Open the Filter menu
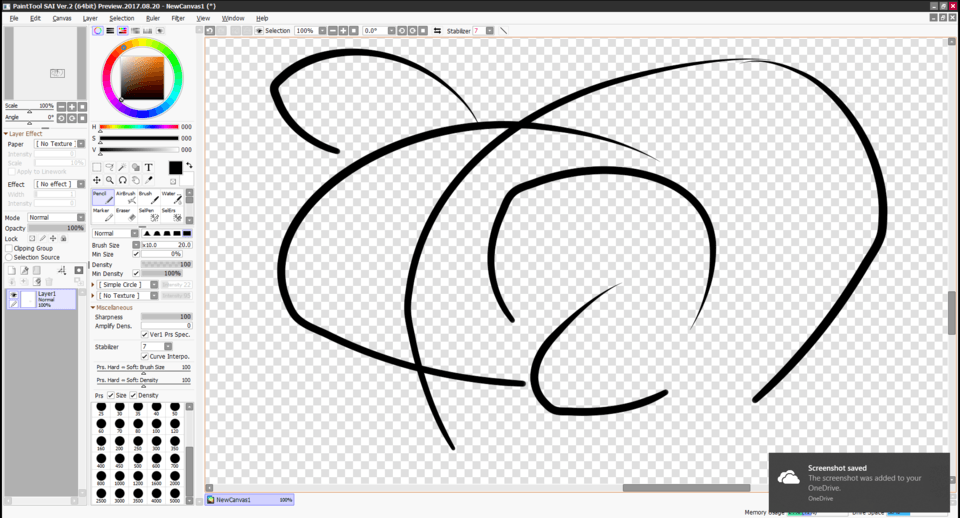 tap(177, 18)
